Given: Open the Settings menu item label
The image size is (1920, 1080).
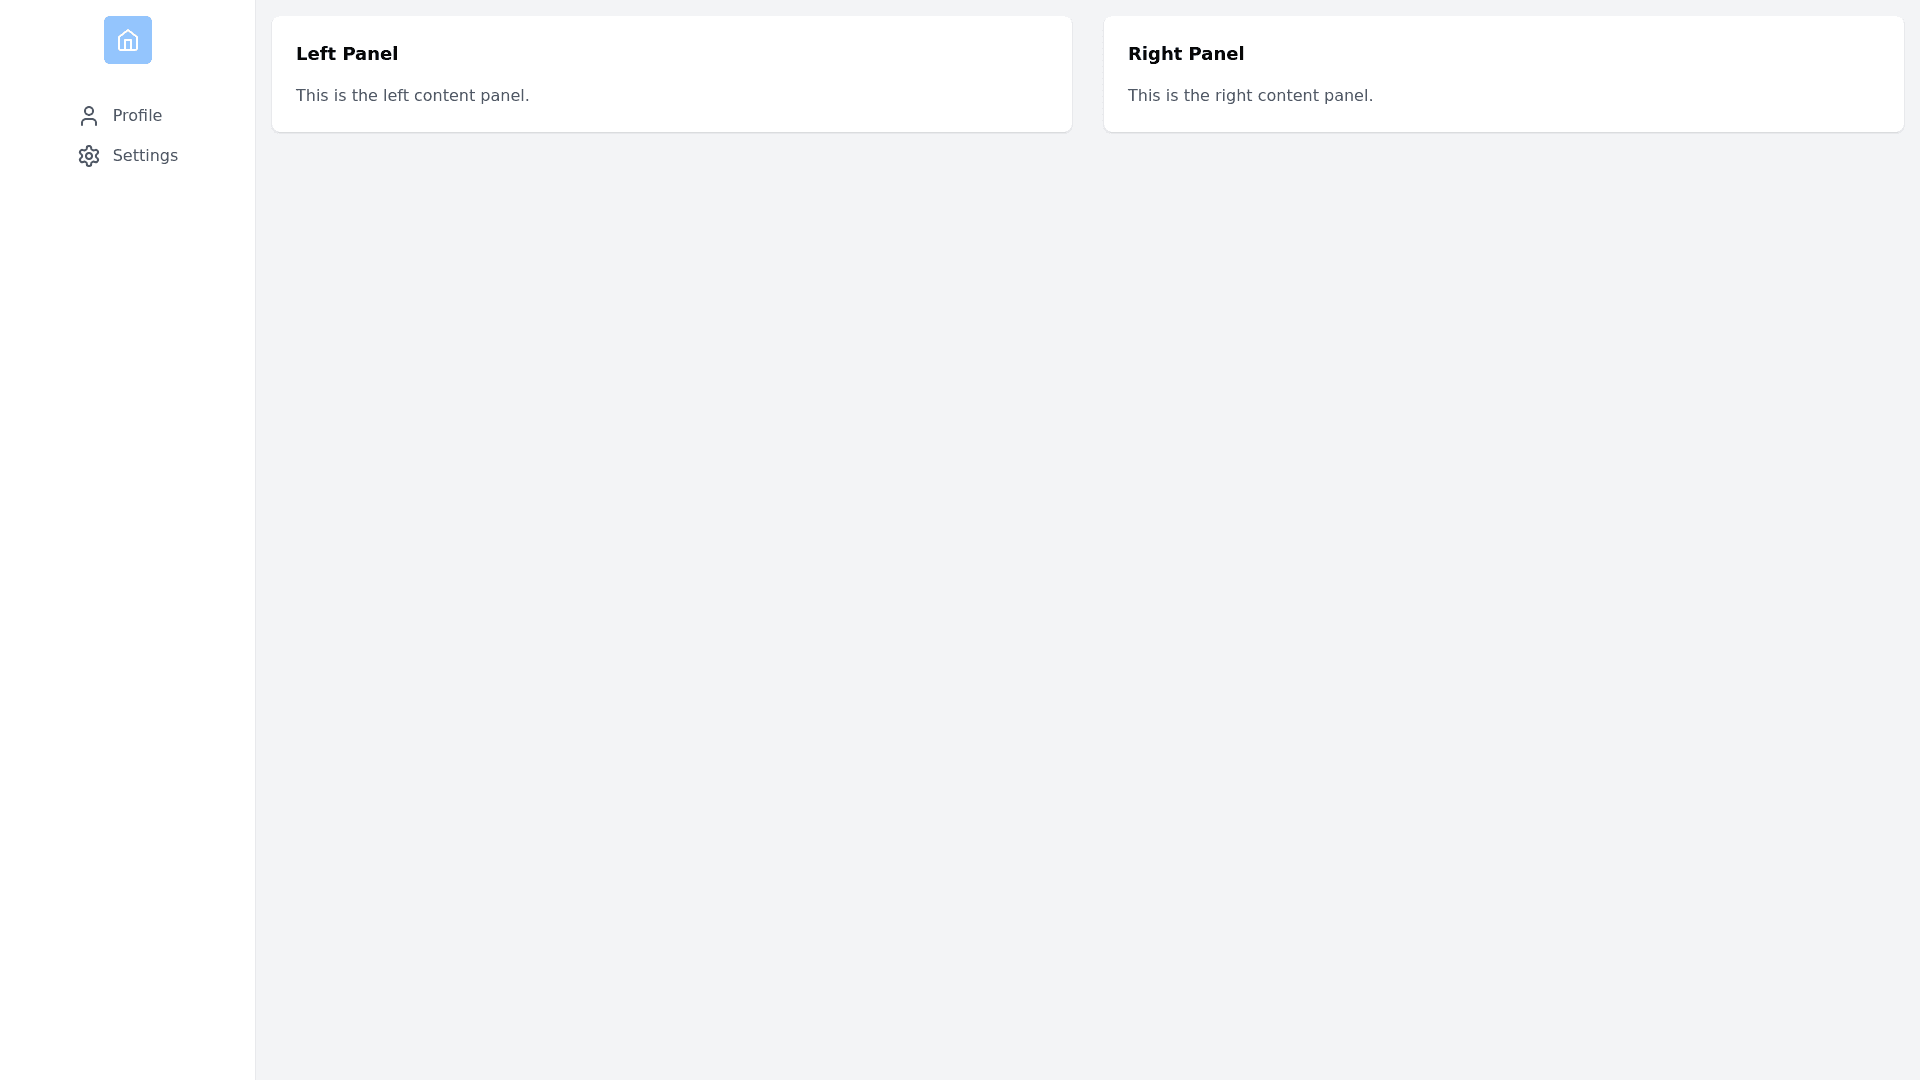Looking at the screenshot, I should [145, 156].
